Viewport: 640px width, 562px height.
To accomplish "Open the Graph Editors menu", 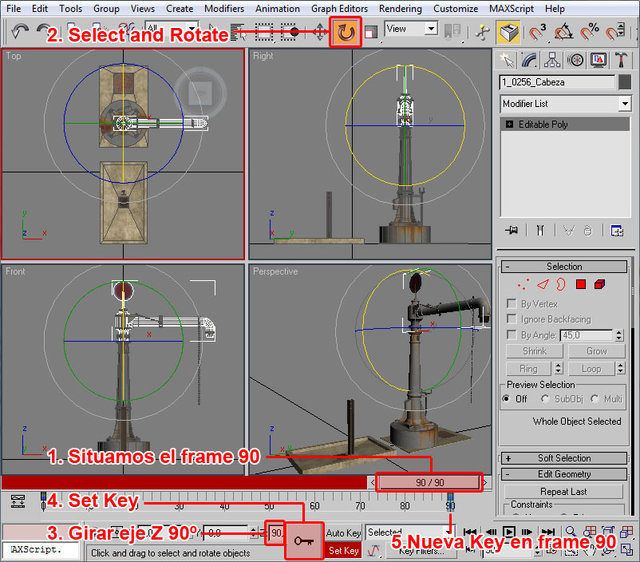I will (338, 8).
